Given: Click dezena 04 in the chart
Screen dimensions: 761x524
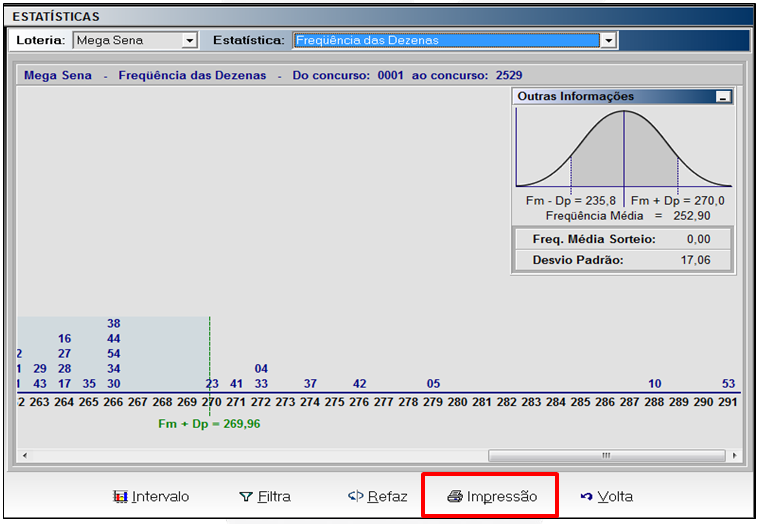Looking at the screenshot, I should (x=261, y=369).
